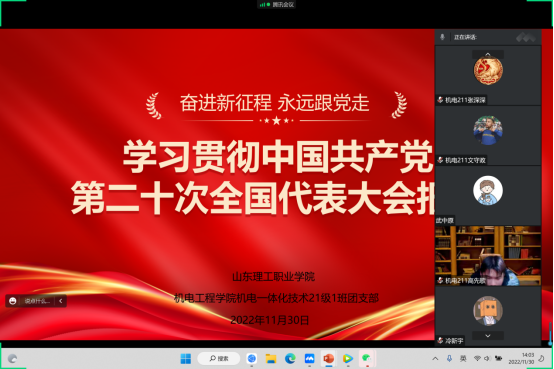The width and height of the screenshot is (554, 369).
Task: Go to the previous participants with the up chevron
Action: tap(488, 54)
